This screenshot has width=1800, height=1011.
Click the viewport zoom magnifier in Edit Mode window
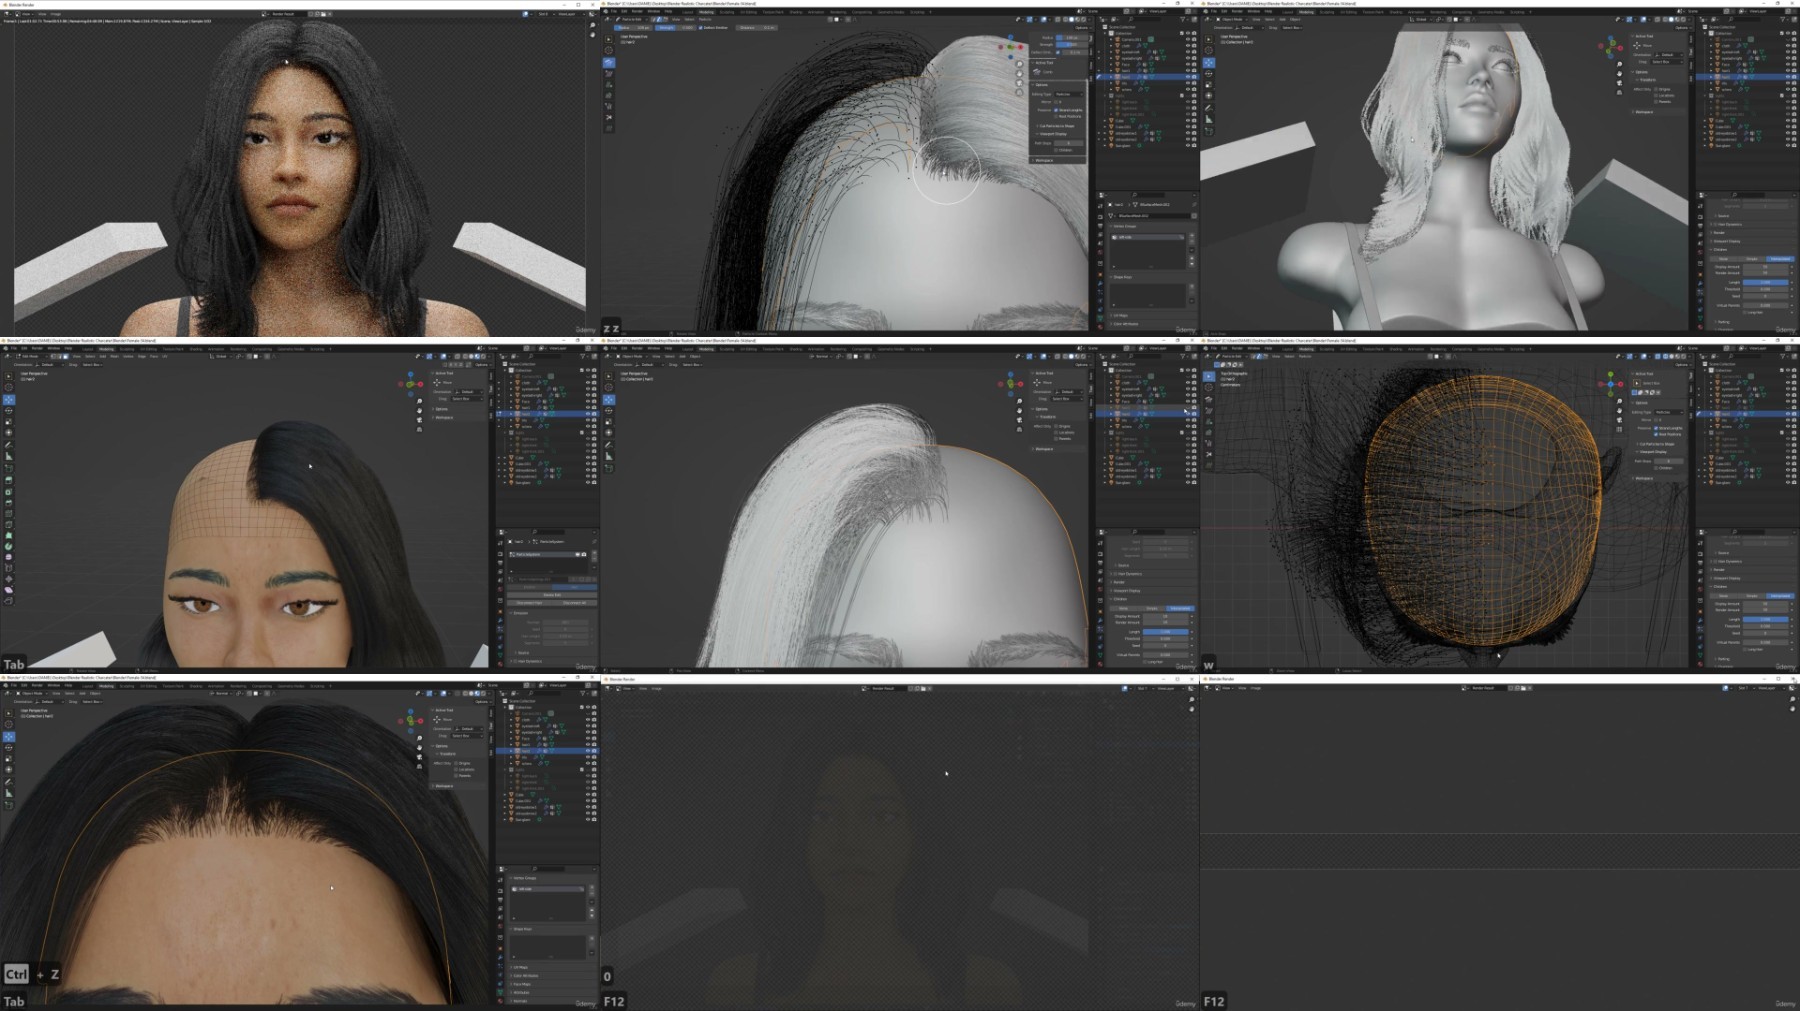pos(419,401)
